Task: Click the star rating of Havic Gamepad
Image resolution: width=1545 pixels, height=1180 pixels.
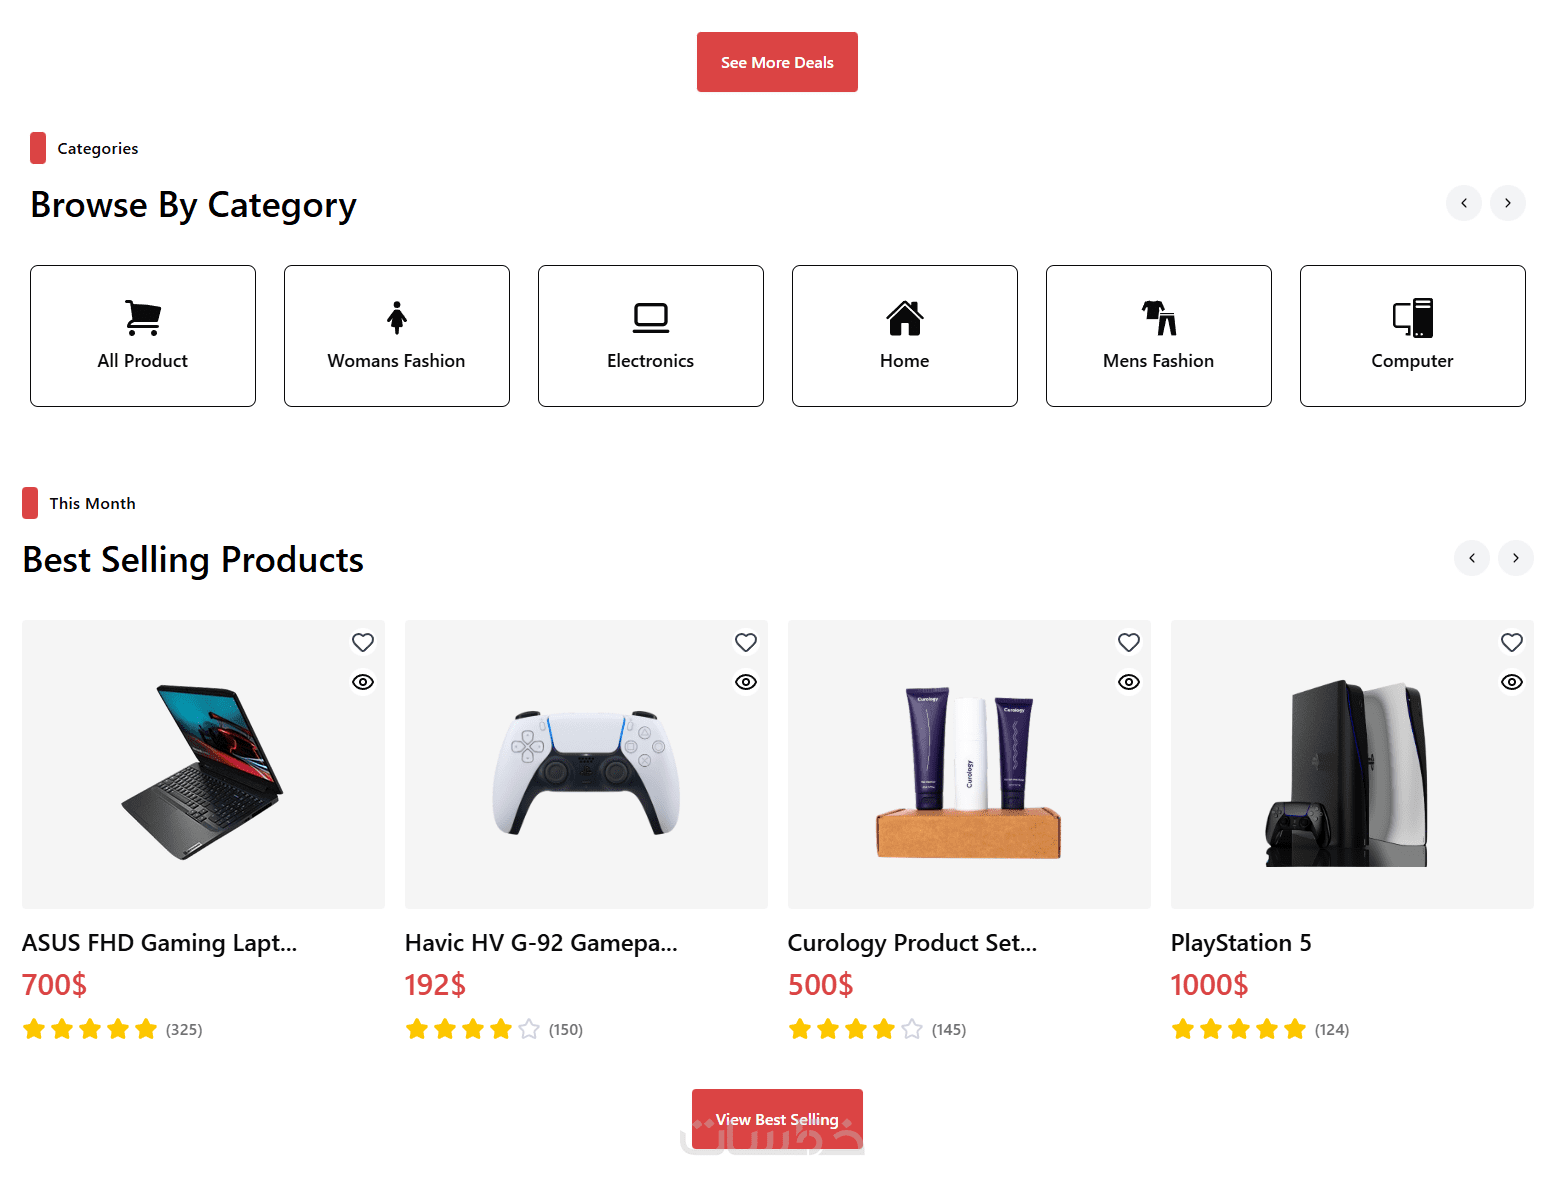Action: click(x=473, y=1029)
